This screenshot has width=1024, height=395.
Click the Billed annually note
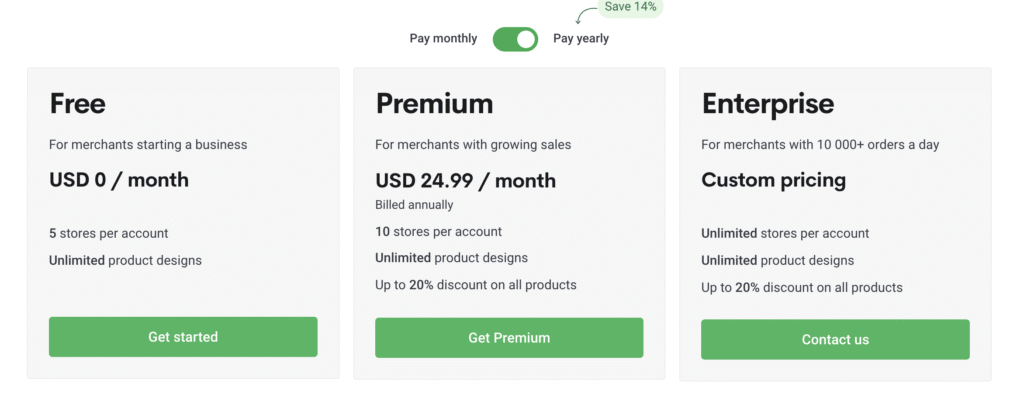click(414, 205)
